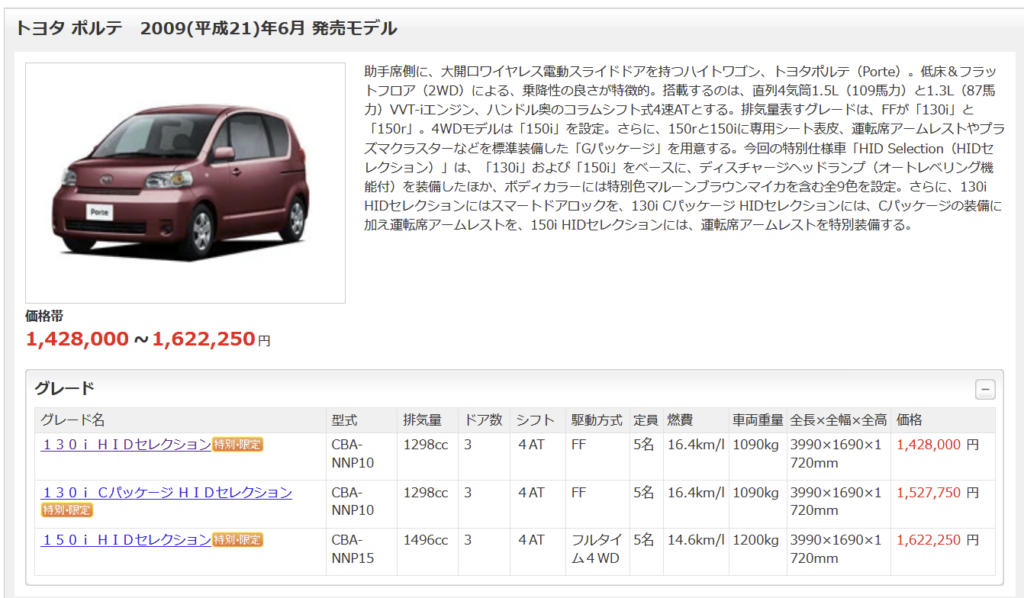1024x598 pixels.
Task: Click the 1,622,250 円 price in the table
Action: tap(937, 540)
